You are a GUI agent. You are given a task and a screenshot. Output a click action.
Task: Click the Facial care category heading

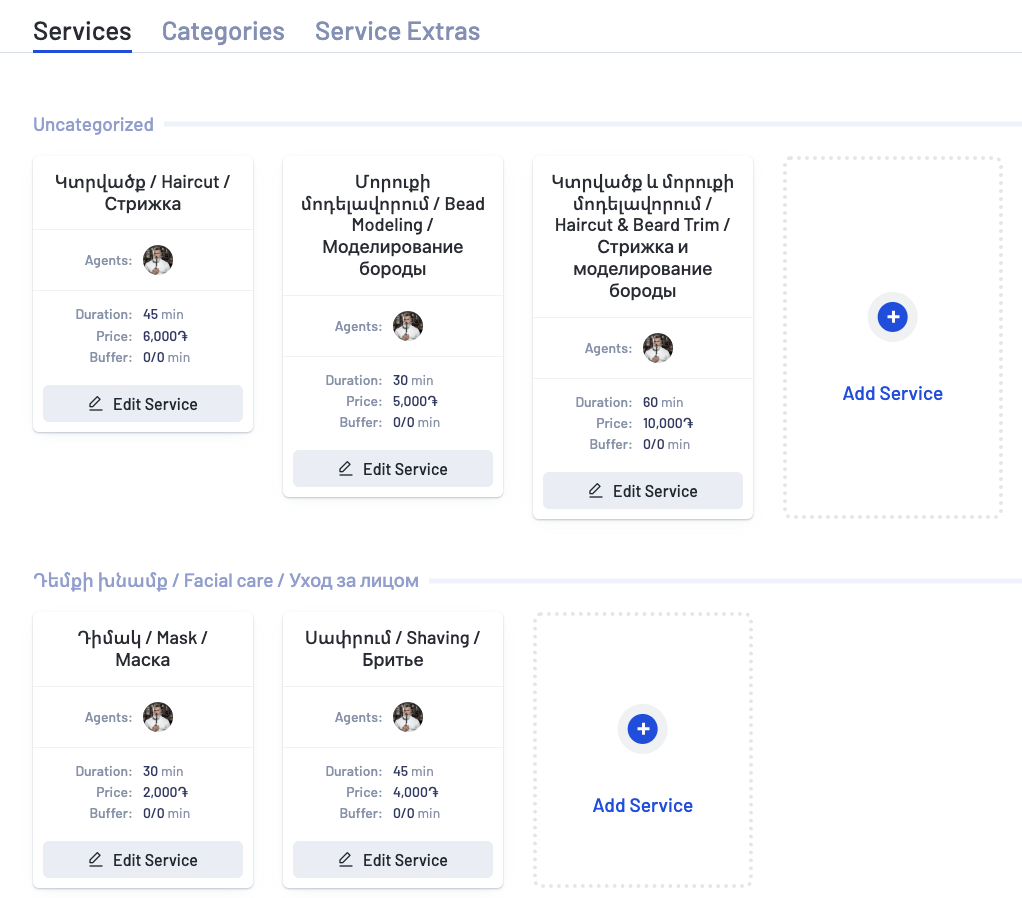pos(226,581)
